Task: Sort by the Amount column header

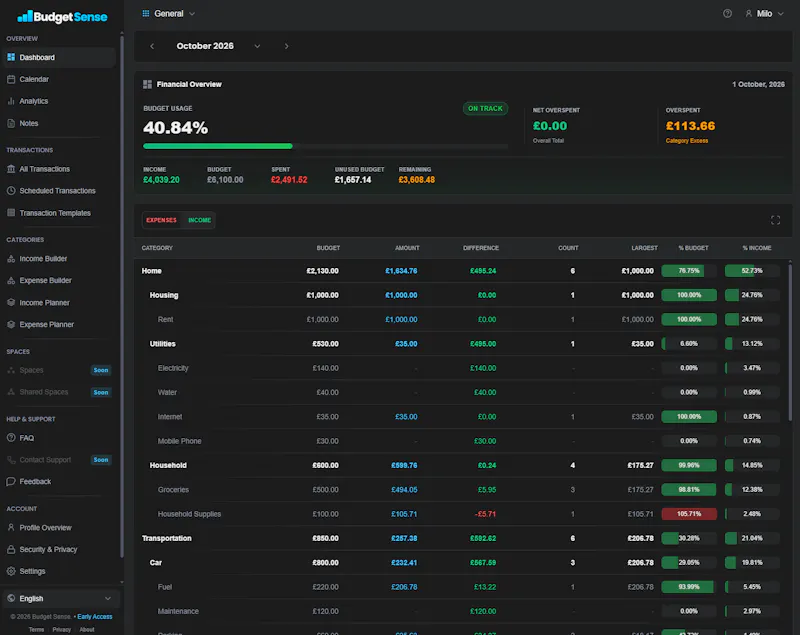Action: click(x=407, y=248)
